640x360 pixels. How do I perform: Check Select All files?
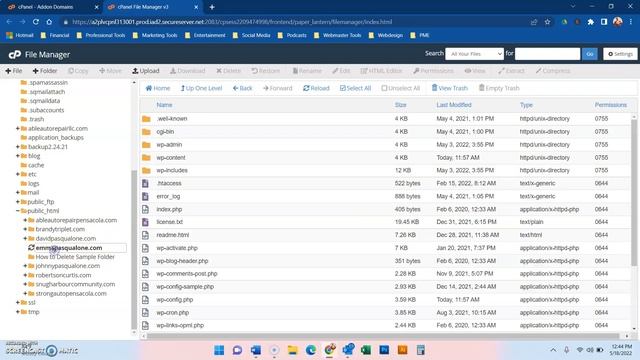coord(356,88)
